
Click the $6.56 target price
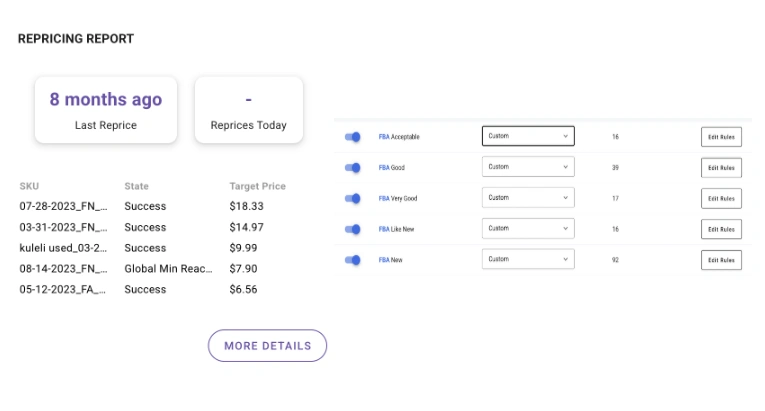click(243, 289)
